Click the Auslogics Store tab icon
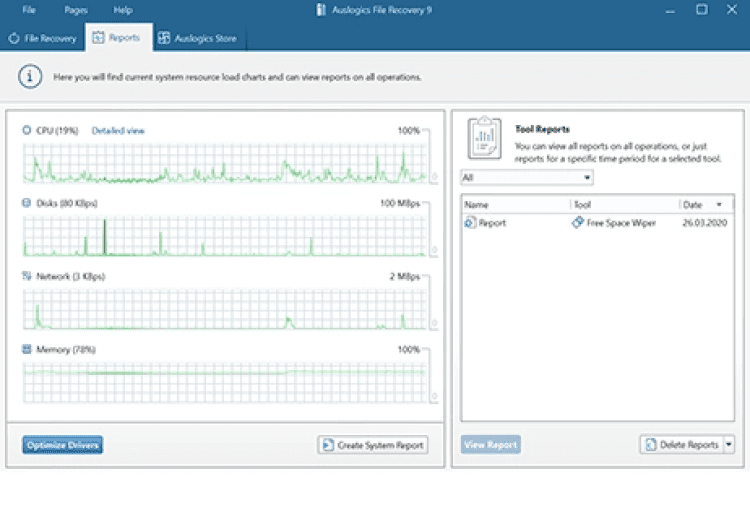Viewport: 750px width, 508px height. [164, 38]
